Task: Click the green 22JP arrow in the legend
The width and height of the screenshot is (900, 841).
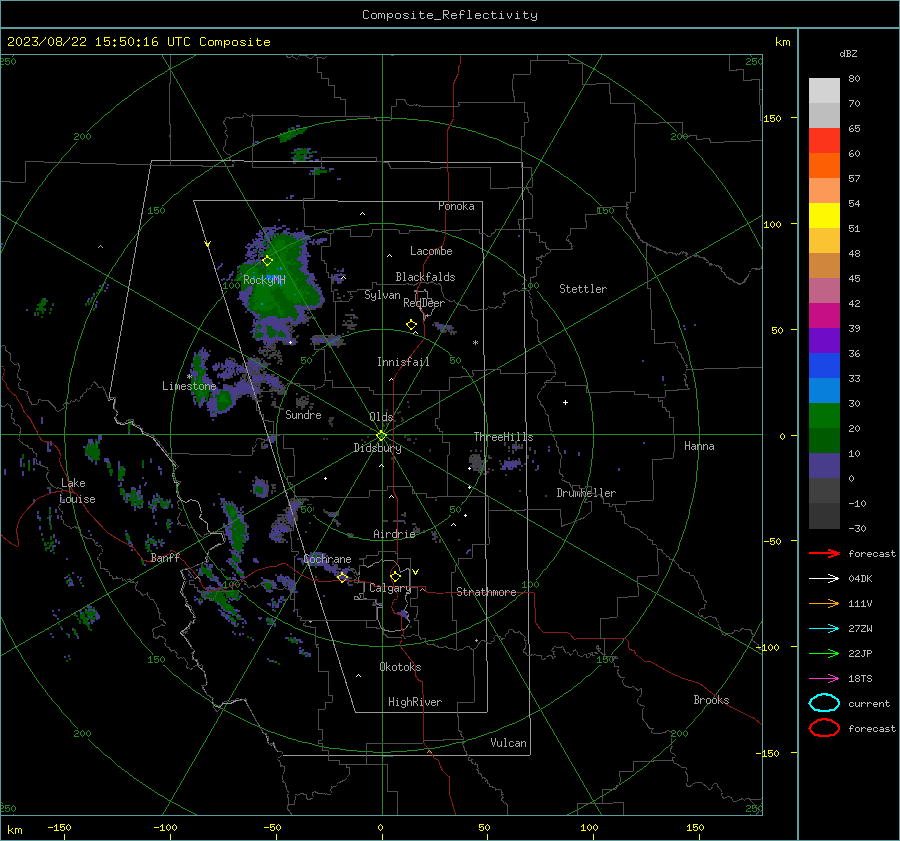Action: point(824,653)
